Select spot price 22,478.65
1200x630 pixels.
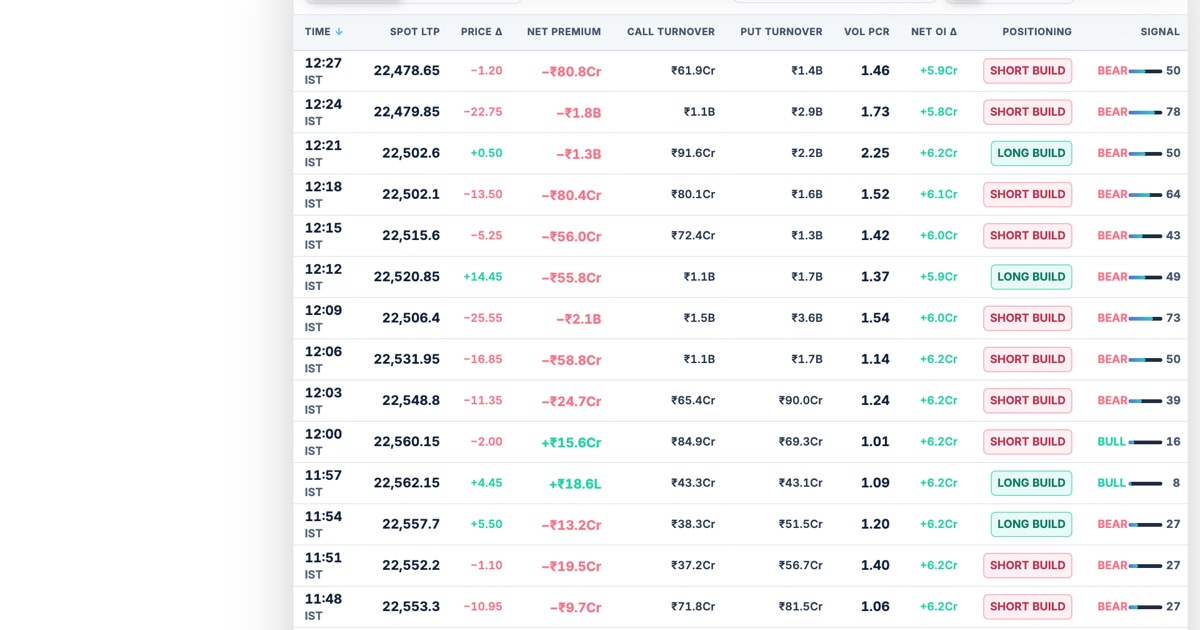407,71
